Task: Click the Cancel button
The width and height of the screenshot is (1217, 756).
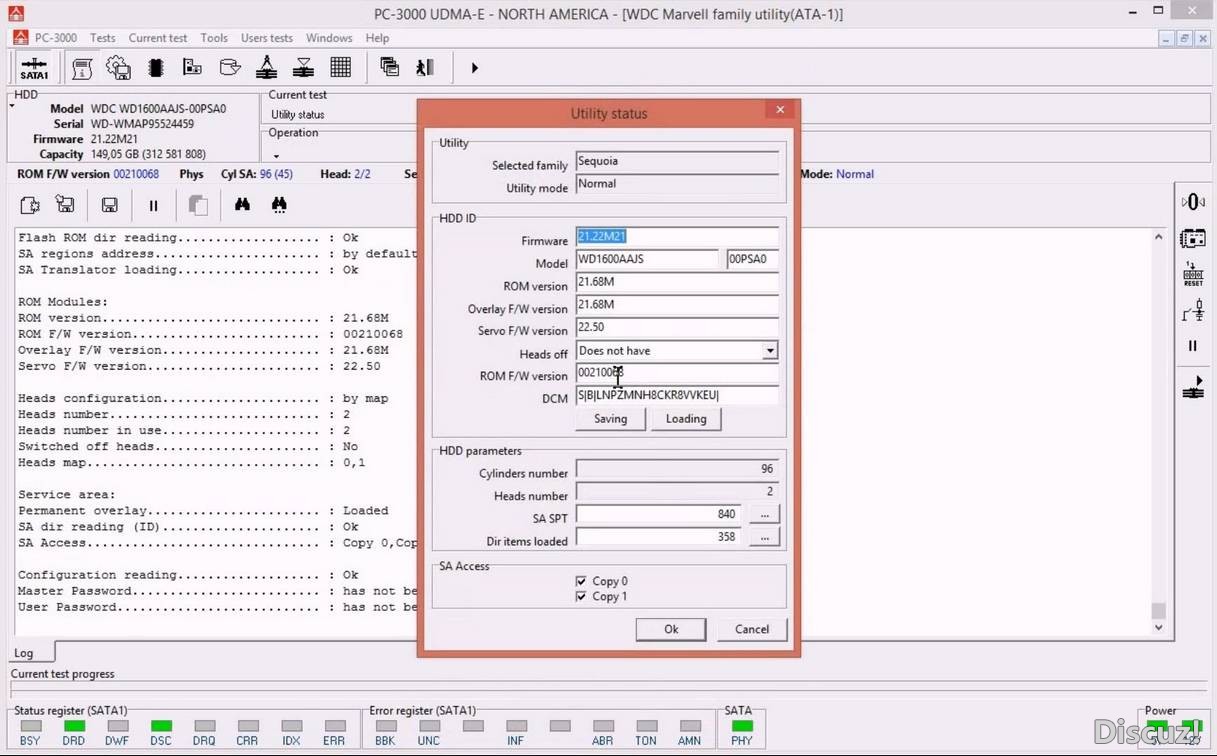Action: (x=752, y=629)
